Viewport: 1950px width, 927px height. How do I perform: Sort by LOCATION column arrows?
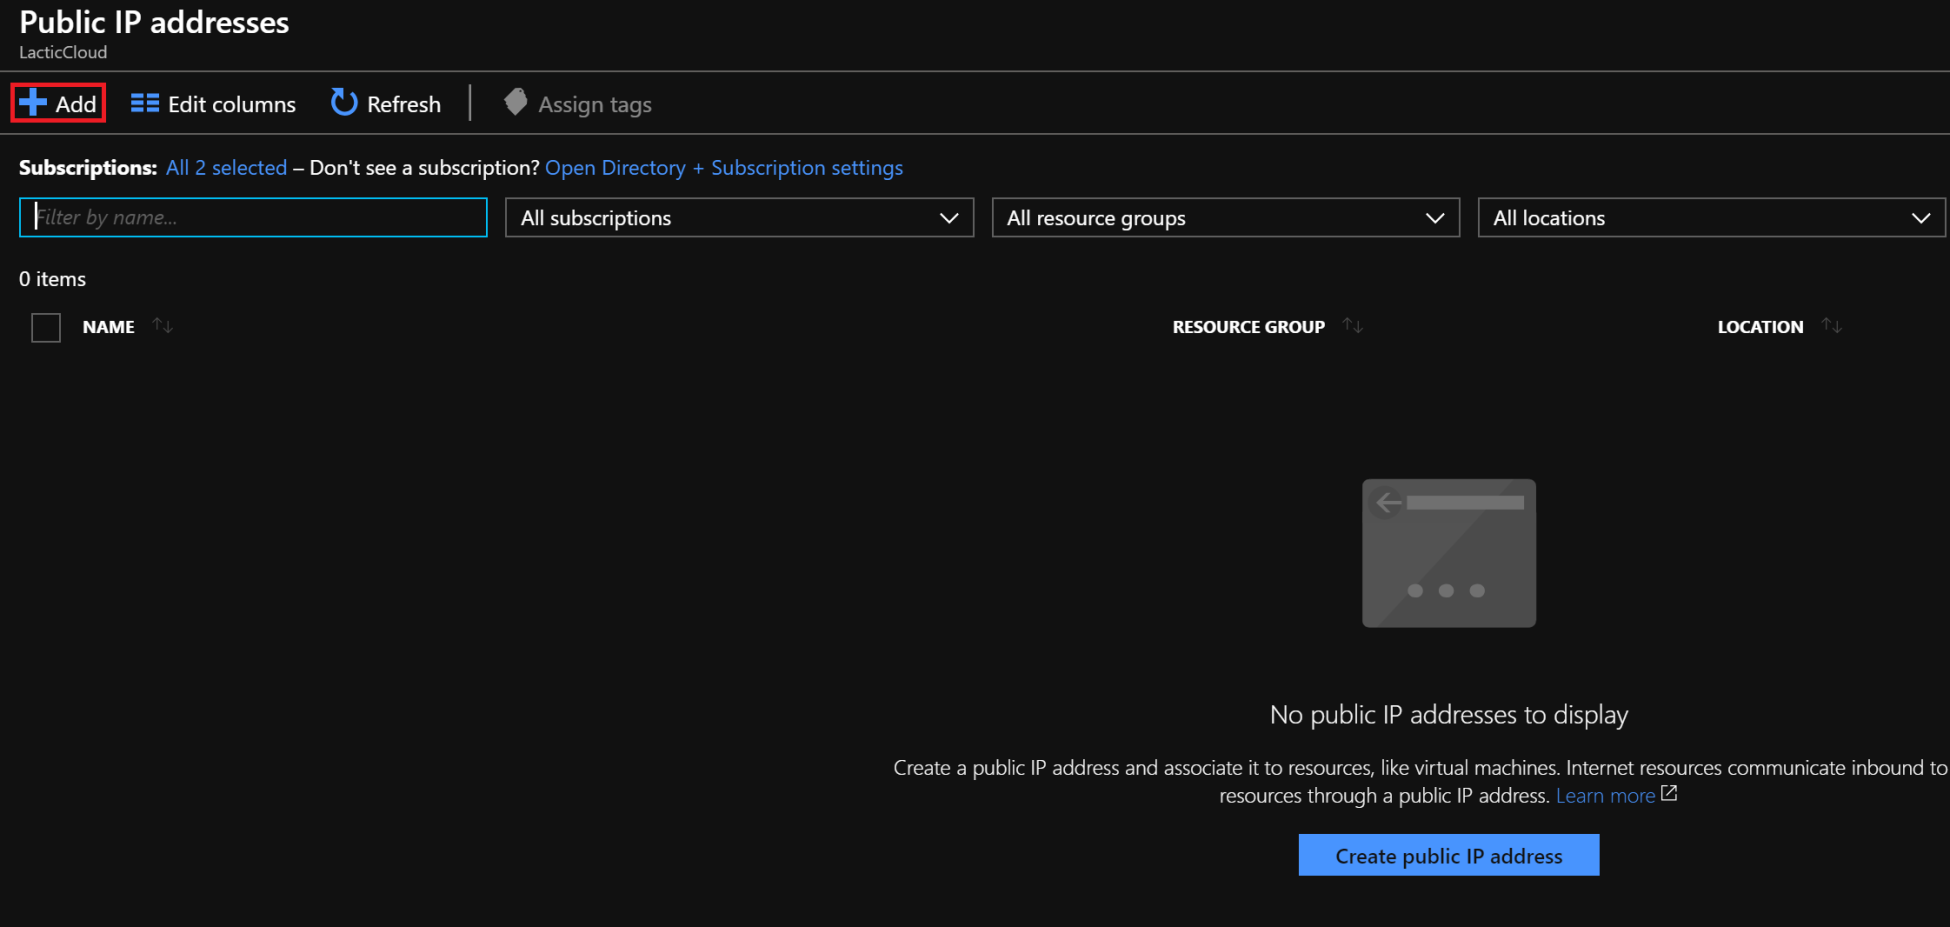click(1832, 326)
